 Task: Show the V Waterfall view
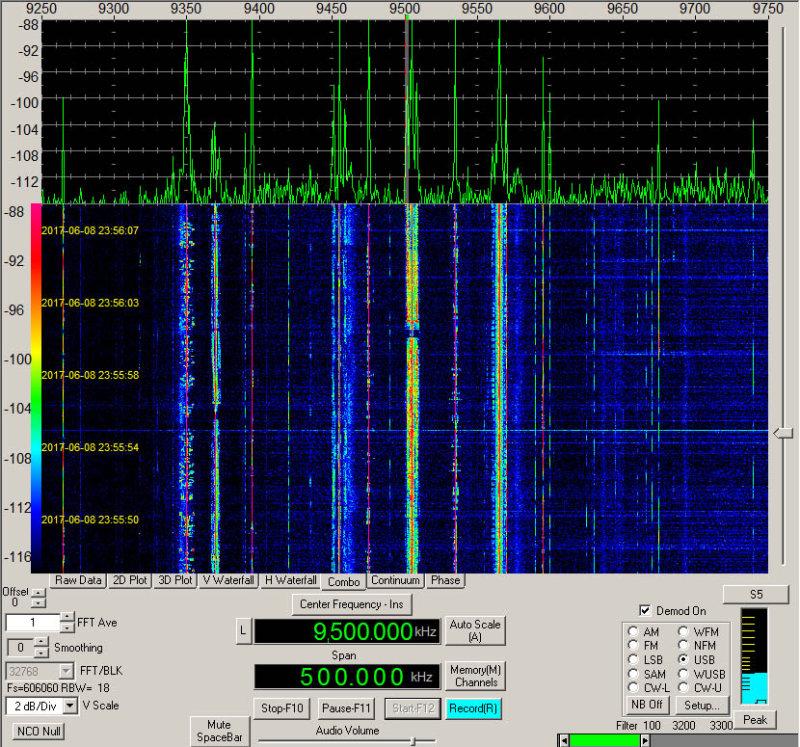[228, 580]
